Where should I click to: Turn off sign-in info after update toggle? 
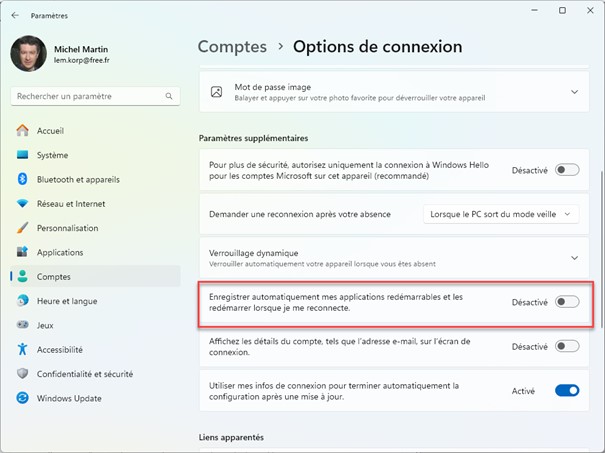567,391
